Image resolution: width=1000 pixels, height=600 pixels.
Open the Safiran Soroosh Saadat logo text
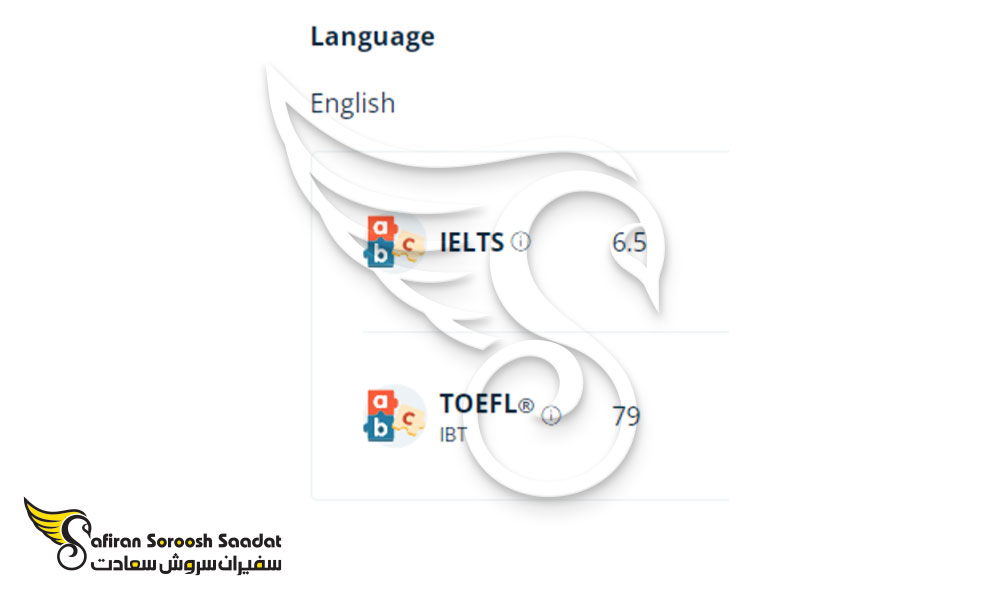tap(186, 541)
